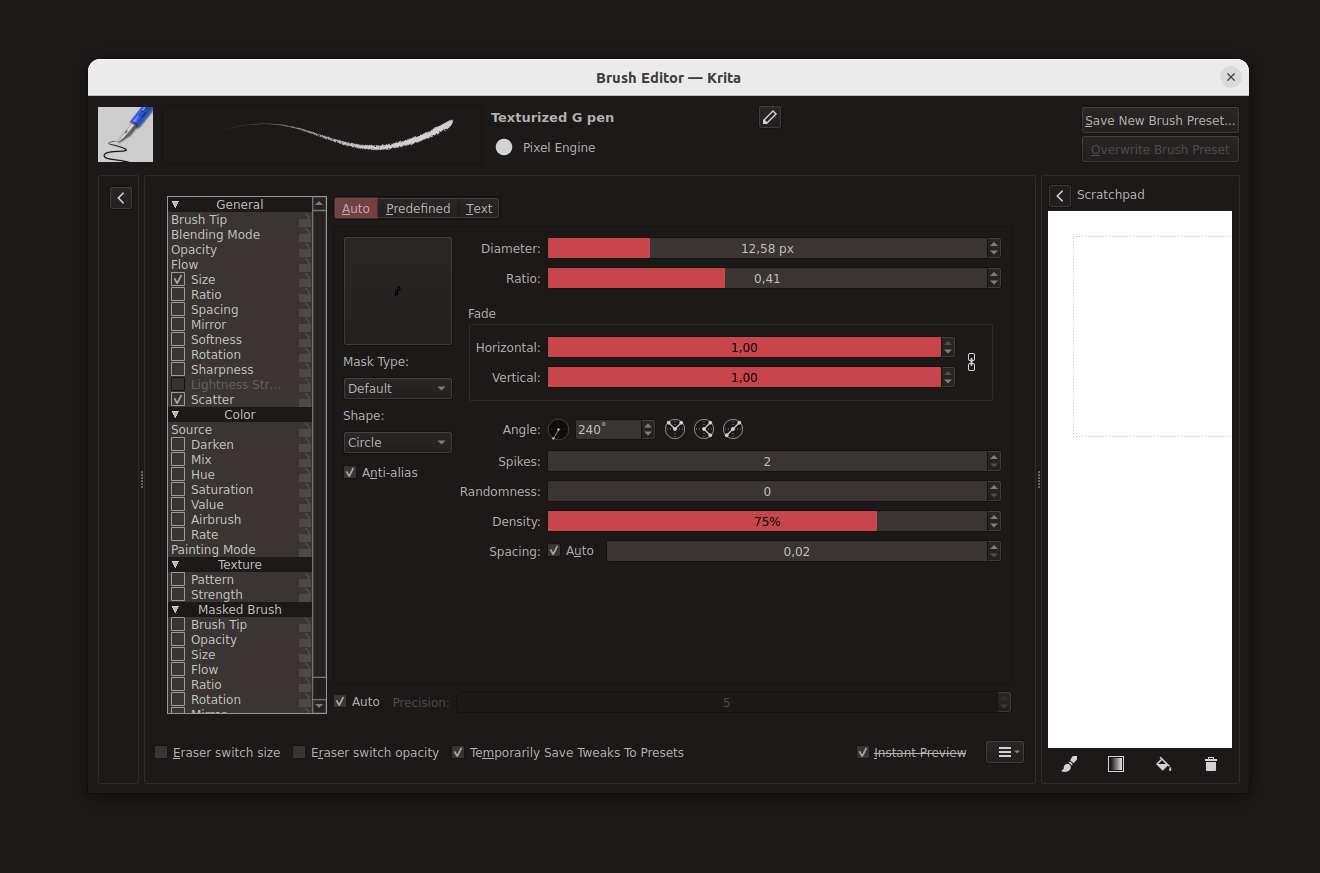
Task: Collapse the General section
Action: click(x=175, y=205)
